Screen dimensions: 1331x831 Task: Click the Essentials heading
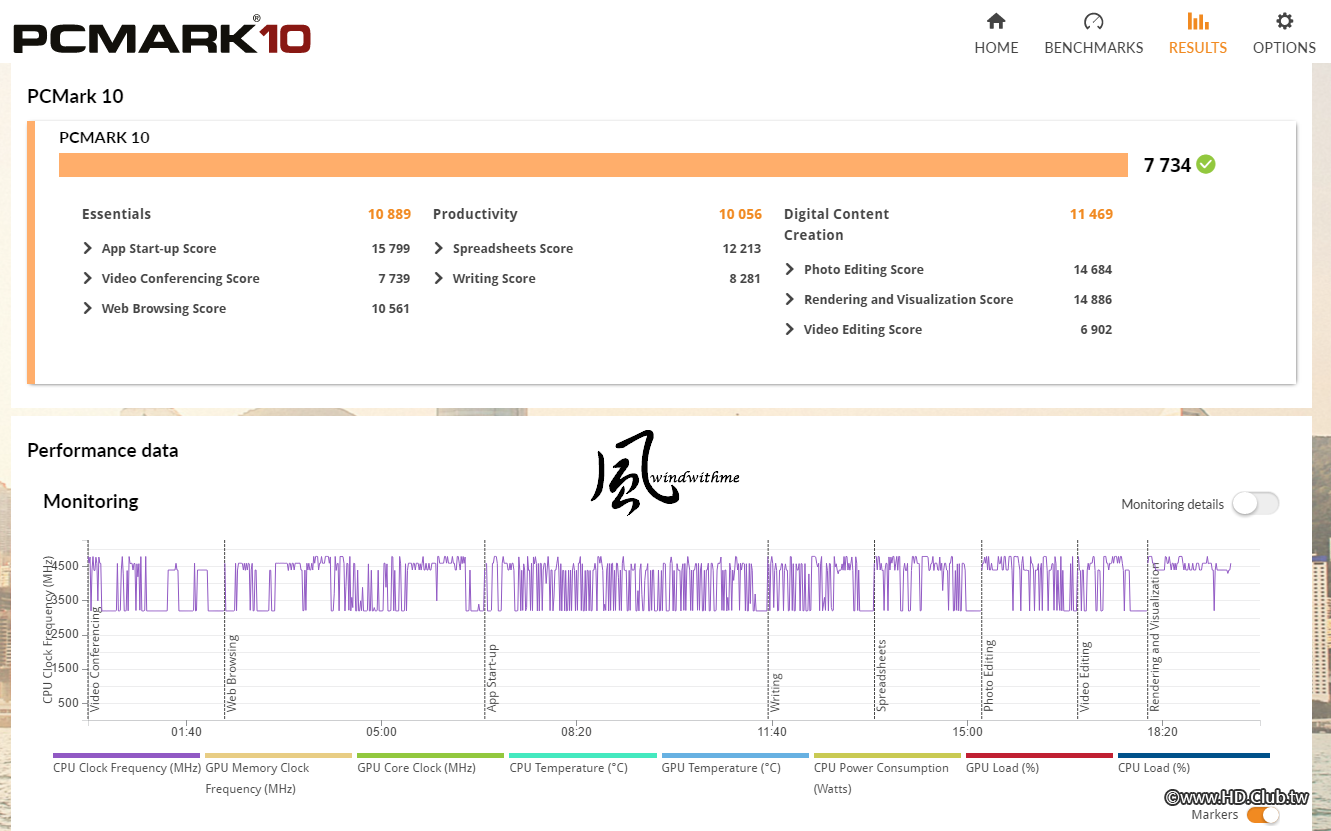coord(116,214)
